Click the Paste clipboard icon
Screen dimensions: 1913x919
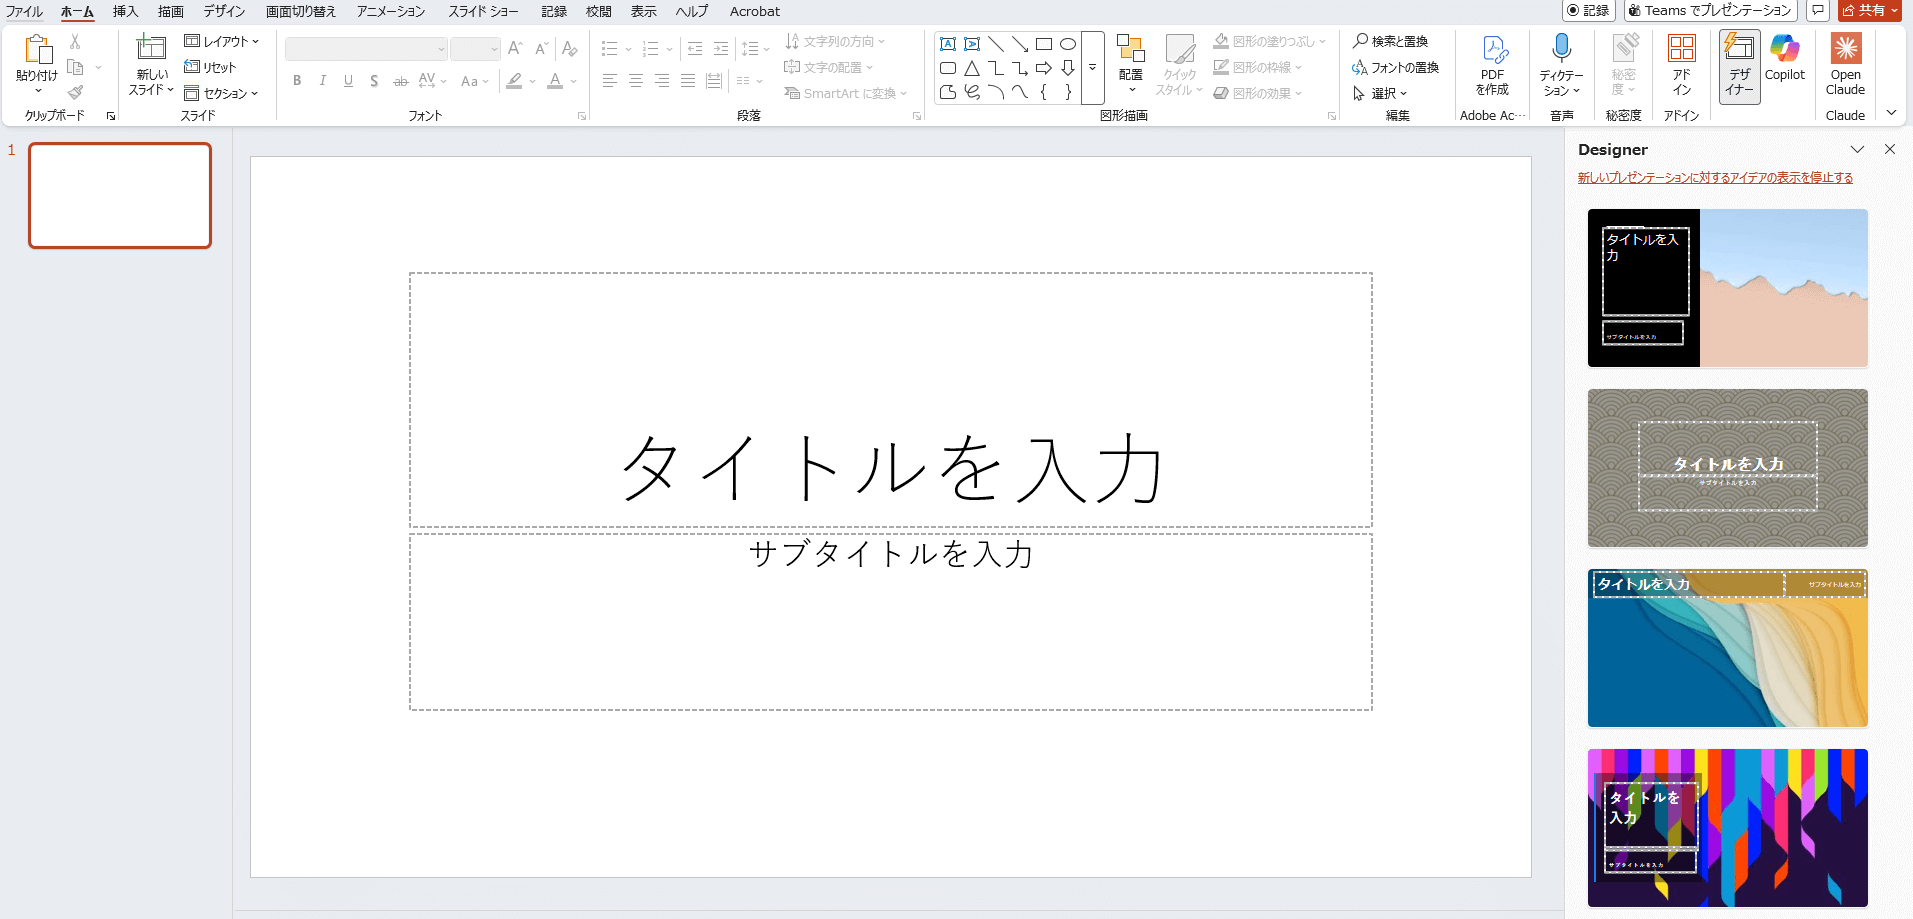(37, 50)
